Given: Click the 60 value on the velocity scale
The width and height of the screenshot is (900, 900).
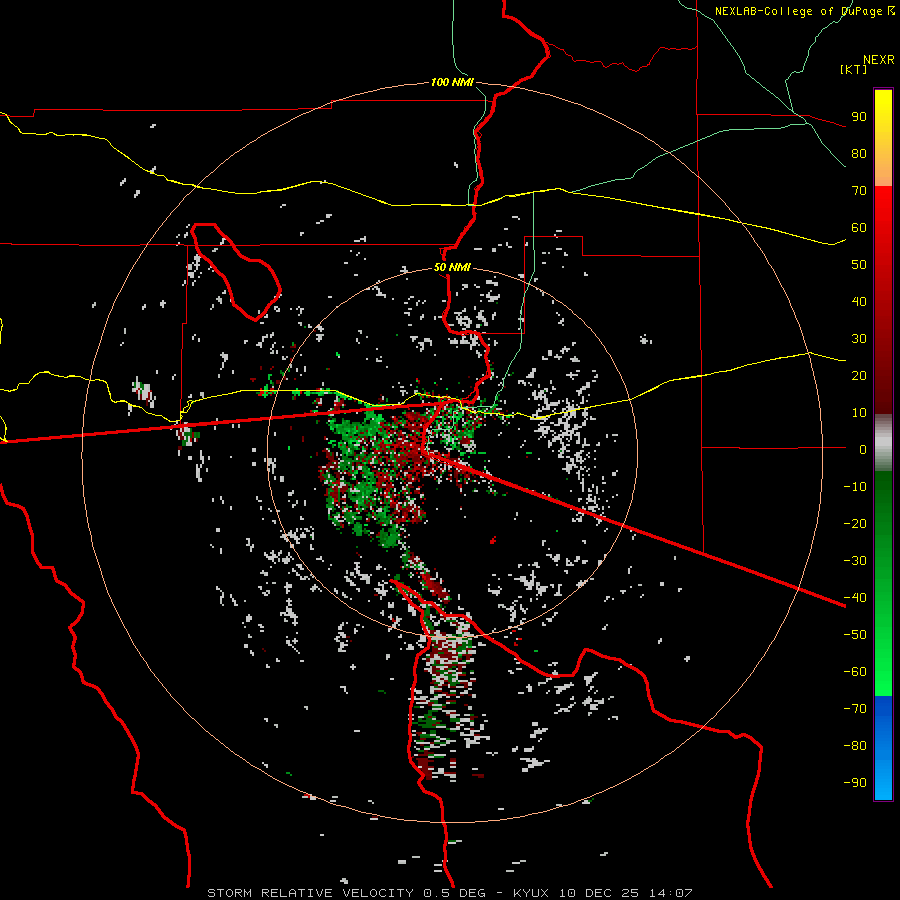Looking at the screenshot, I should point(859,227).
